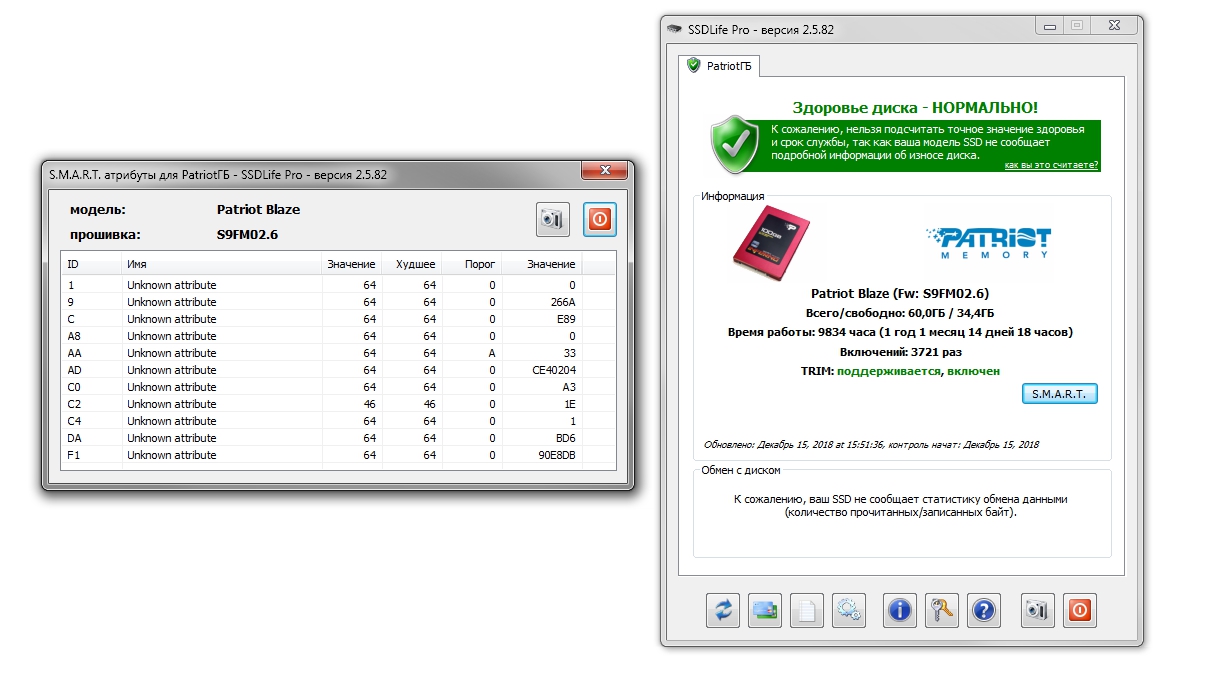Take screenshot of S.M.A.R.T. attributes window
Screen dimensions: 1222x687
click(x=553, y=219)
